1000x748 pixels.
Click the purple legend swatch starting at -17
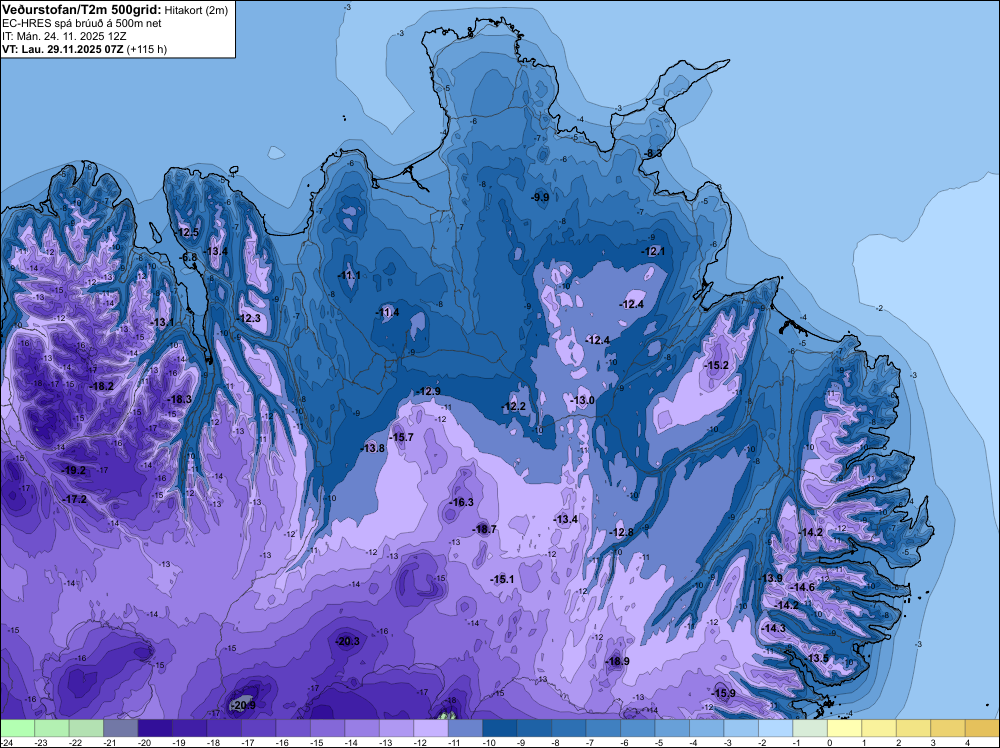258,728
